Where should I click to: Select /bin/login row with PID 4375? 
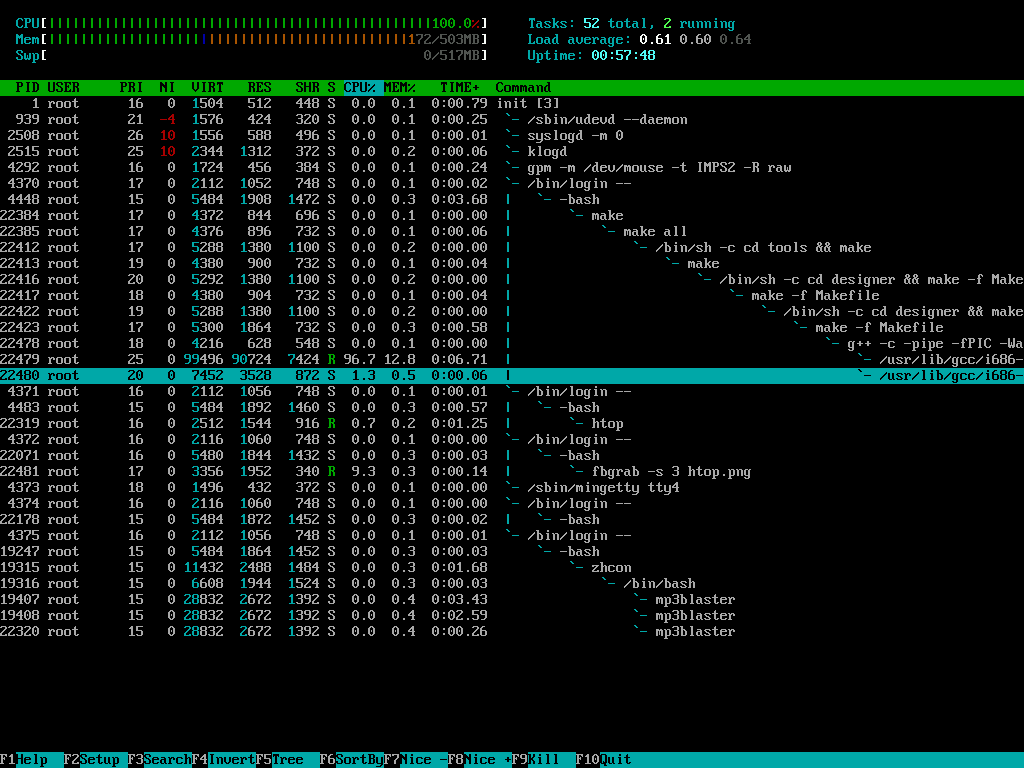click(512, 536)
